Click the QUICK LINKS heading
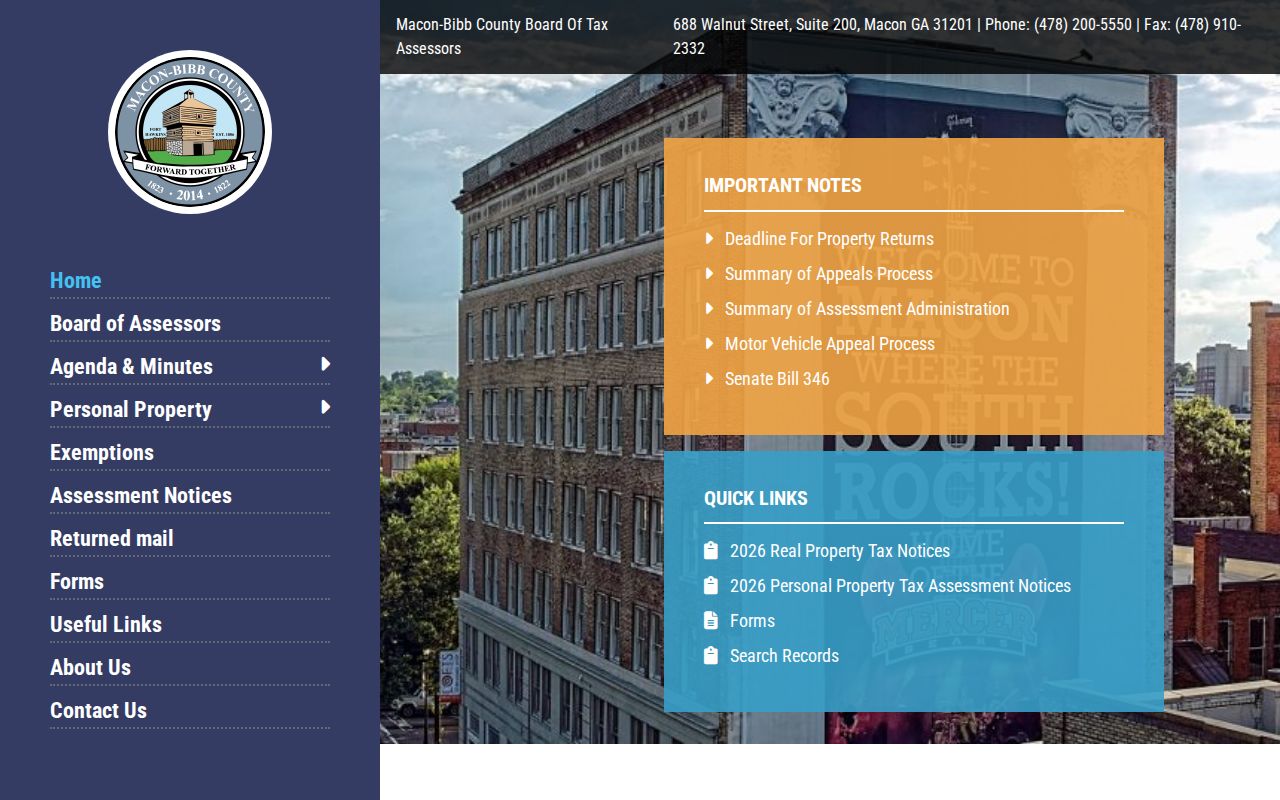 click(x=755, y=498)
